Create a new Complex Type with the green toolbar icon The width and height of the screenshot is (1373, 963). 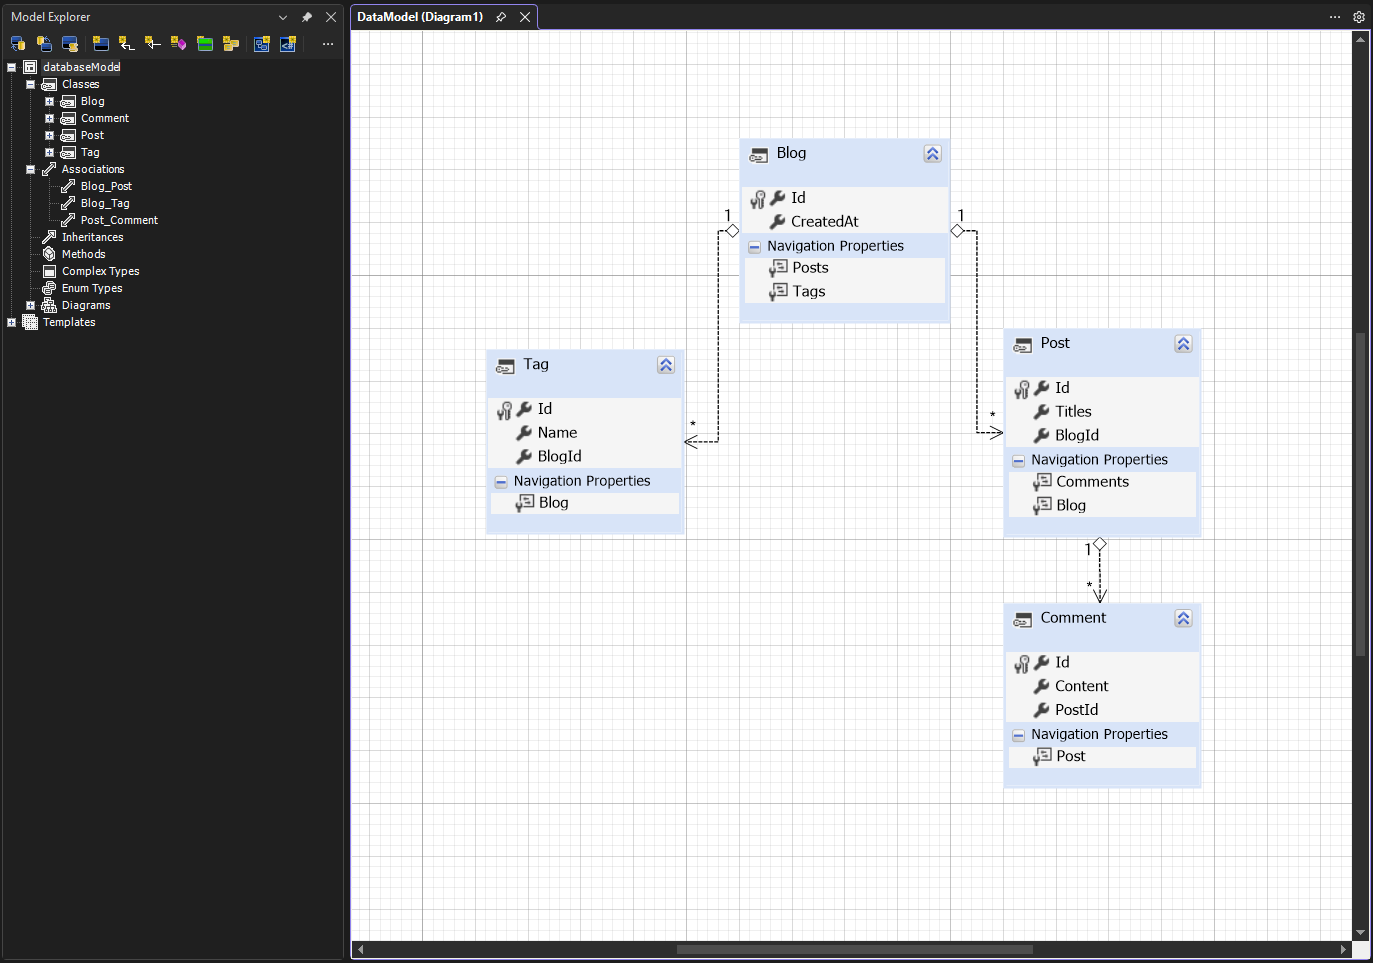point(205,43)
